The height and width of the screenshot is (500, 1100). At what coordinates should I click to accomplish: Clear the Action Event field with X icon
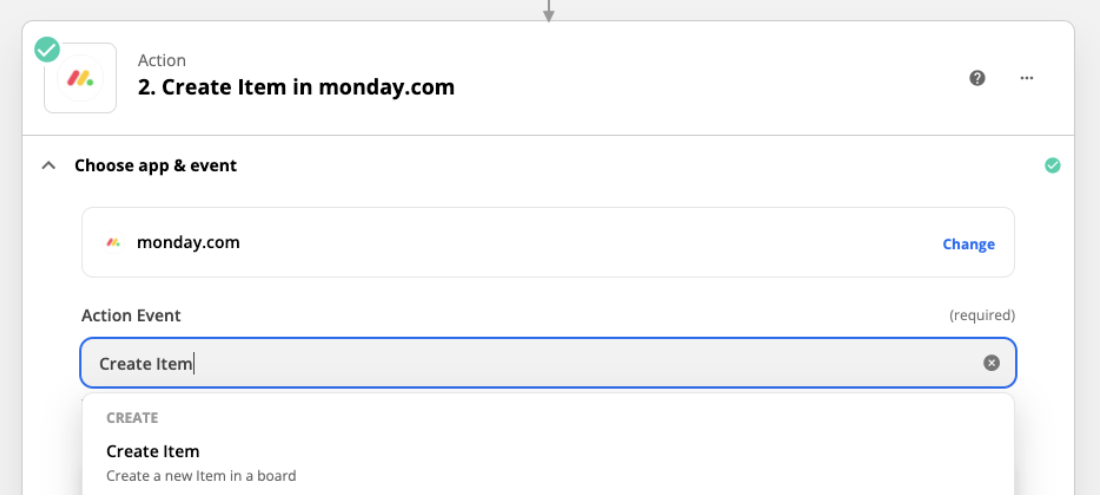[x=991, y=363]
